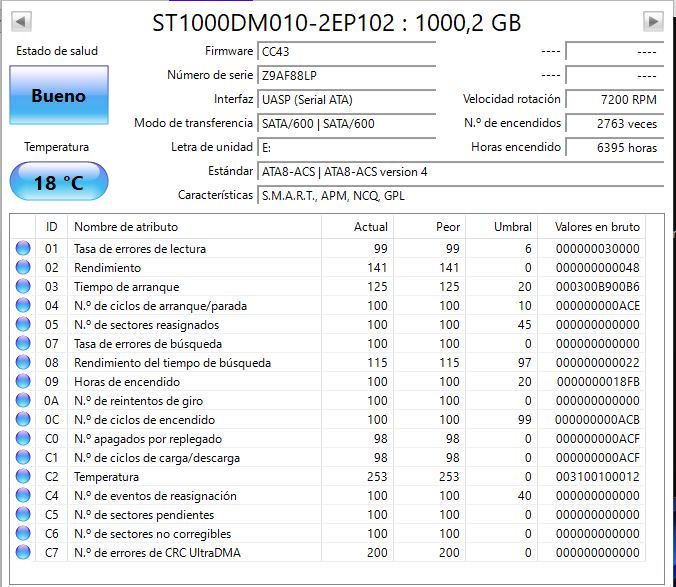This screenshot has width=676, height=587.
Task: Select status icon for attribute 0A
Action: (23, 400)
